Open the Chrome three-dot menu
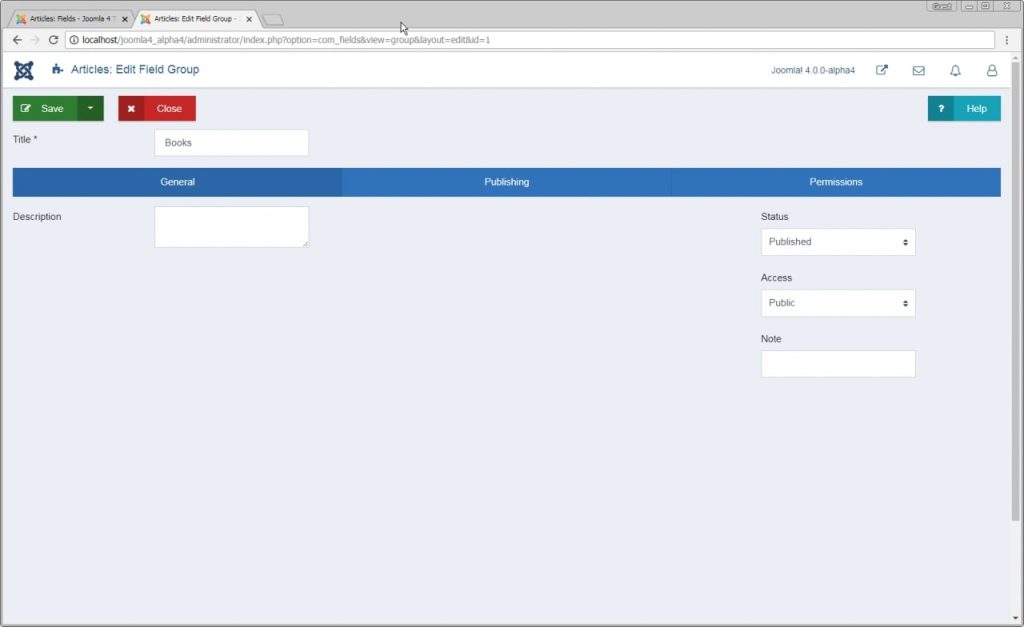The width and height of the screenshot is (1024, 627). tap(1006, 40)
